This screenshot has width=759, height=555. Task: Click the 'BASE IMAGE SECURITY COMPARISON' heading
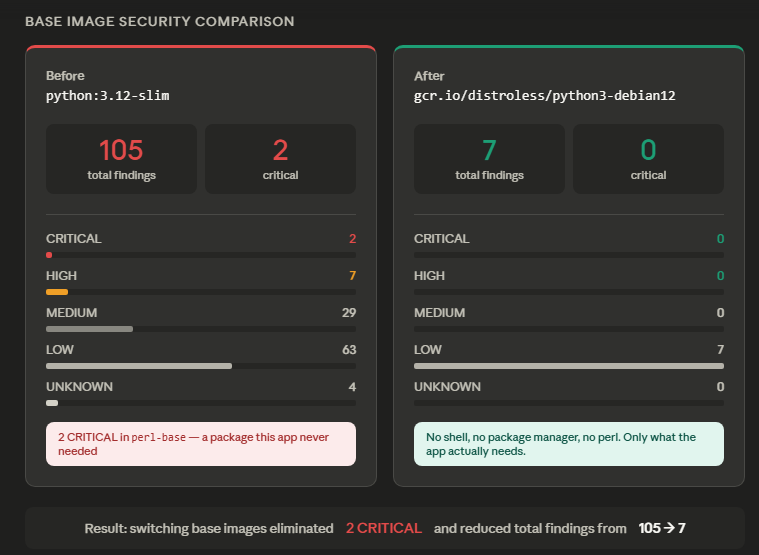click(x=160, y=21)
